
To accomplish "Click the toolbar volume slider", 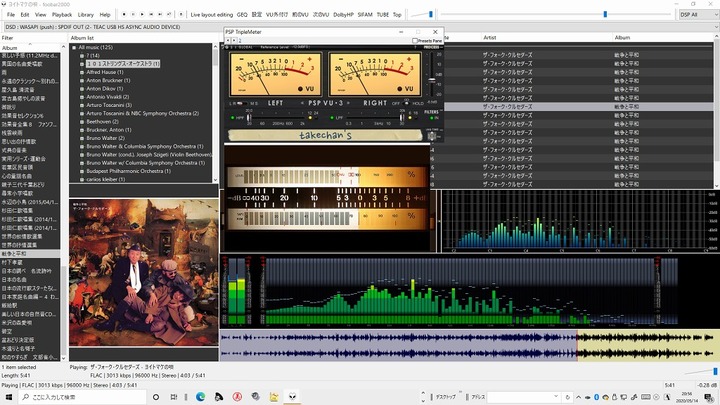I will coord(422,15).
